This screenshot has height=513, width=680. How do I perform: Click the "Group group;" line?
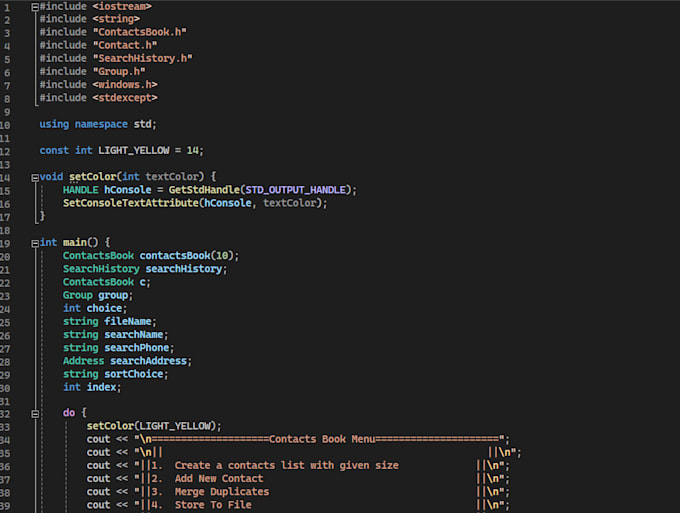click(x=98, y=295)
